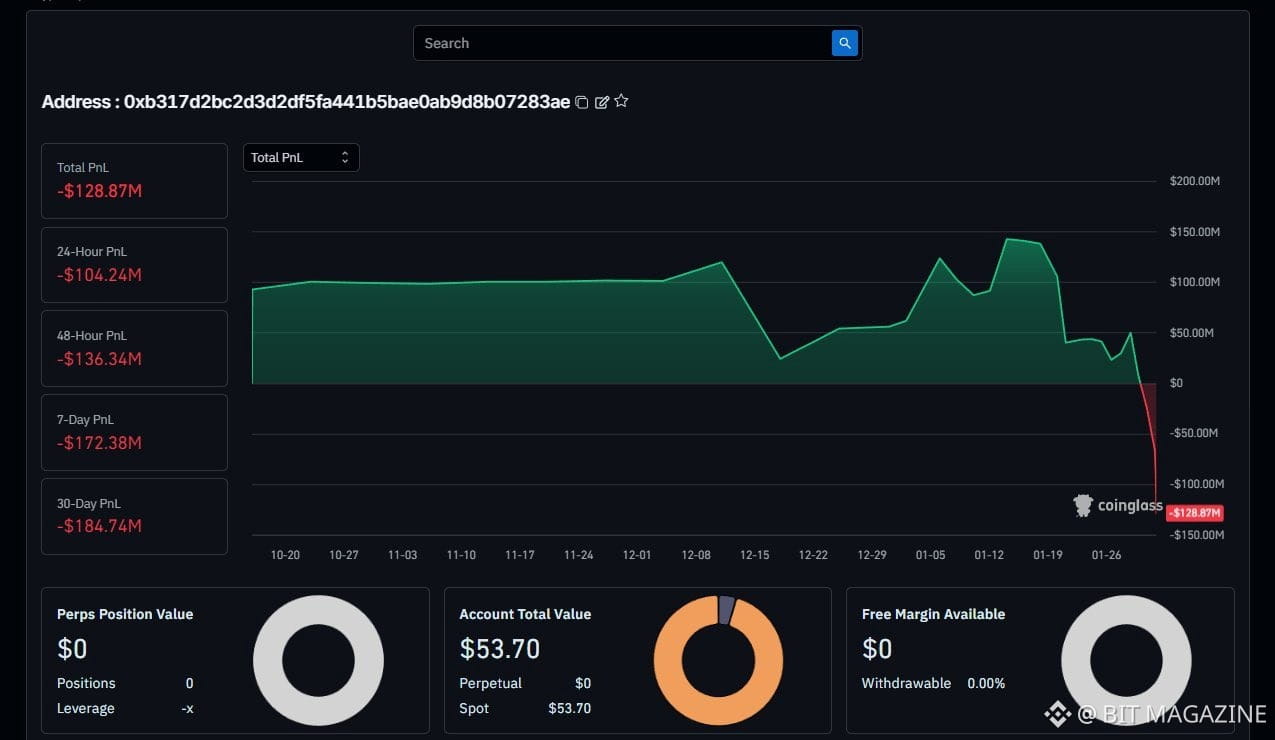
Task: Click the -$104.24M 24-Hour PnL value
Action: point(99,275)
